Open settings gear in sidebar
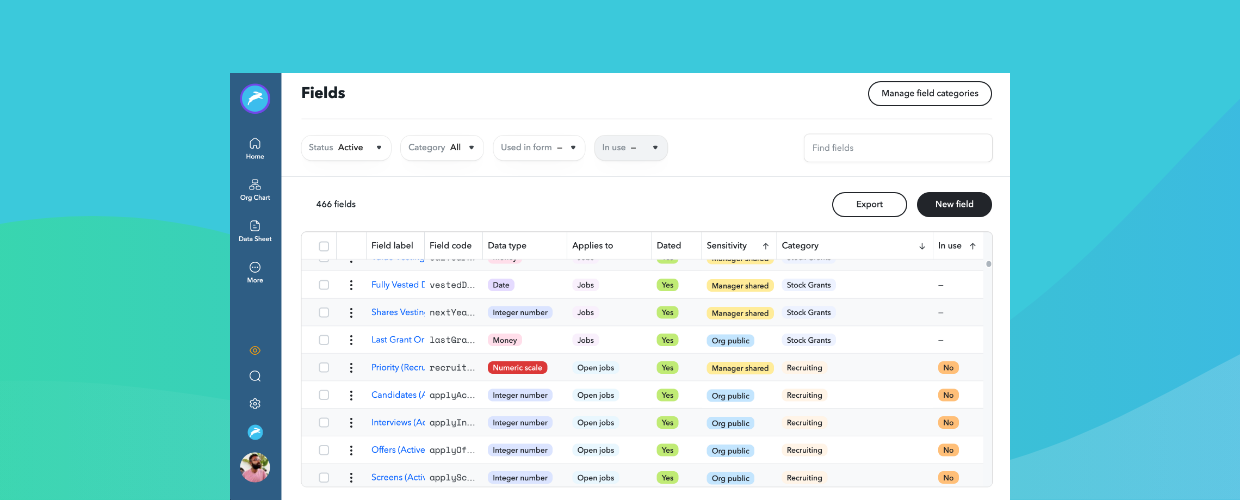The width and height of the screenshot is (1240, 500). pos(255,404)
